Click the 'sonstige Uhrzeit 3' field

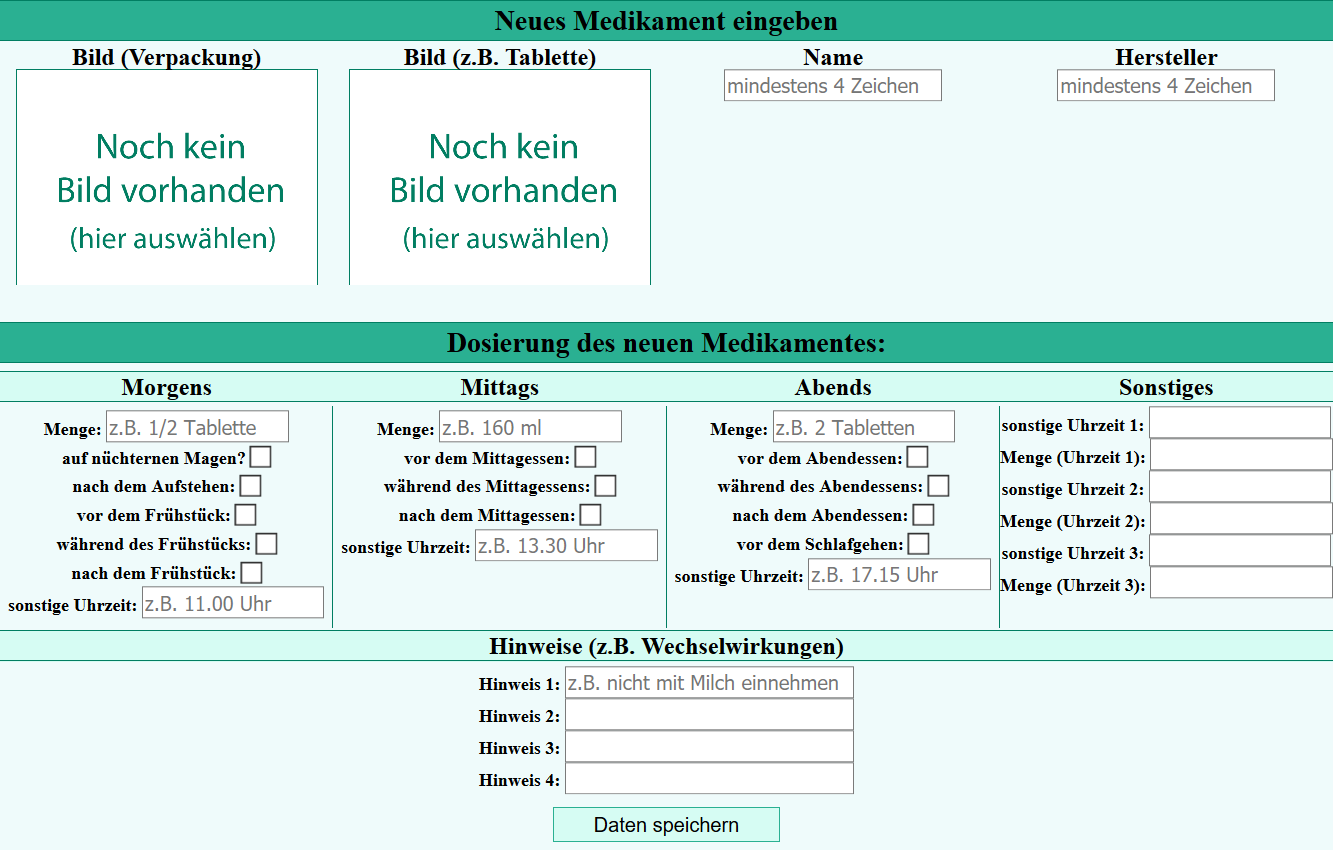click(1240, 550)
